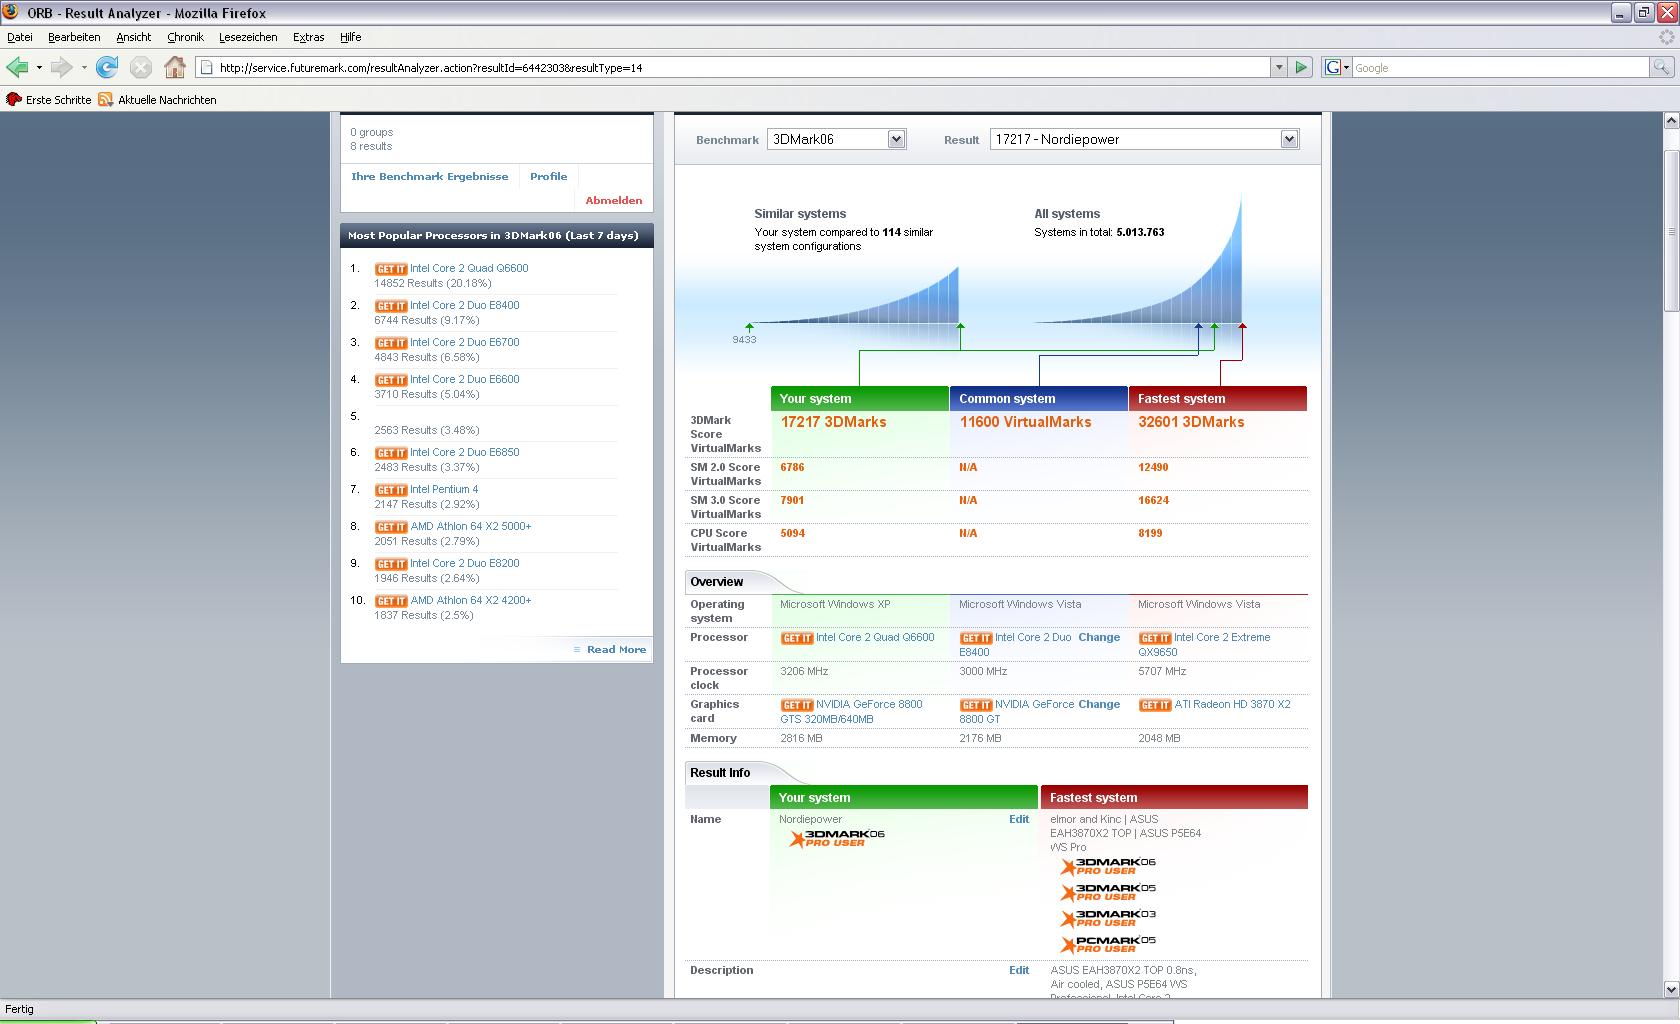
Task: Click the vertical scrollbar down arrow
Action: click(1671, 988)
